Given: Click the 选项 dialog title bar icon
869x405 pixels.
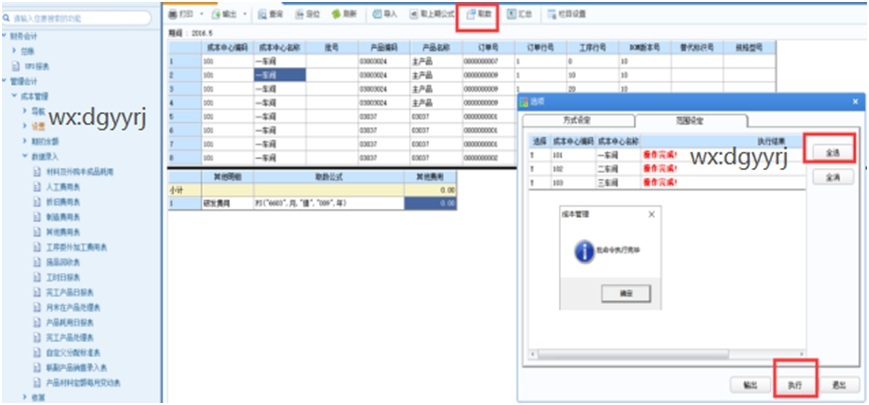Looking at the screenshot, I should [x=524, y=102].
